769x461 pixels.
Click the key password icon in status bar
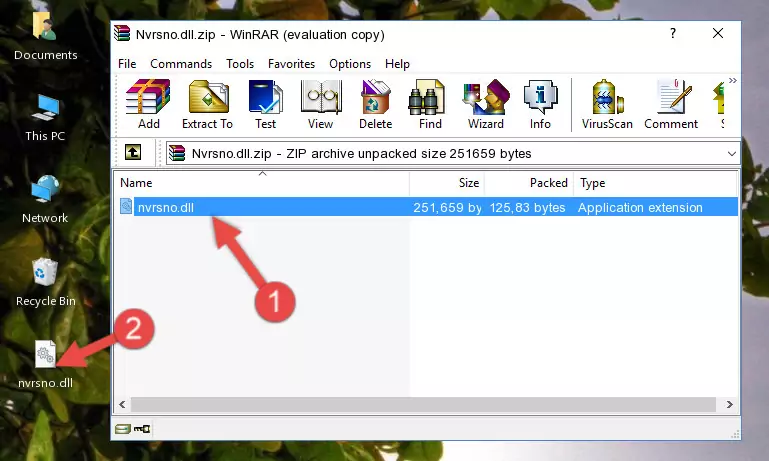coord(142,429)
